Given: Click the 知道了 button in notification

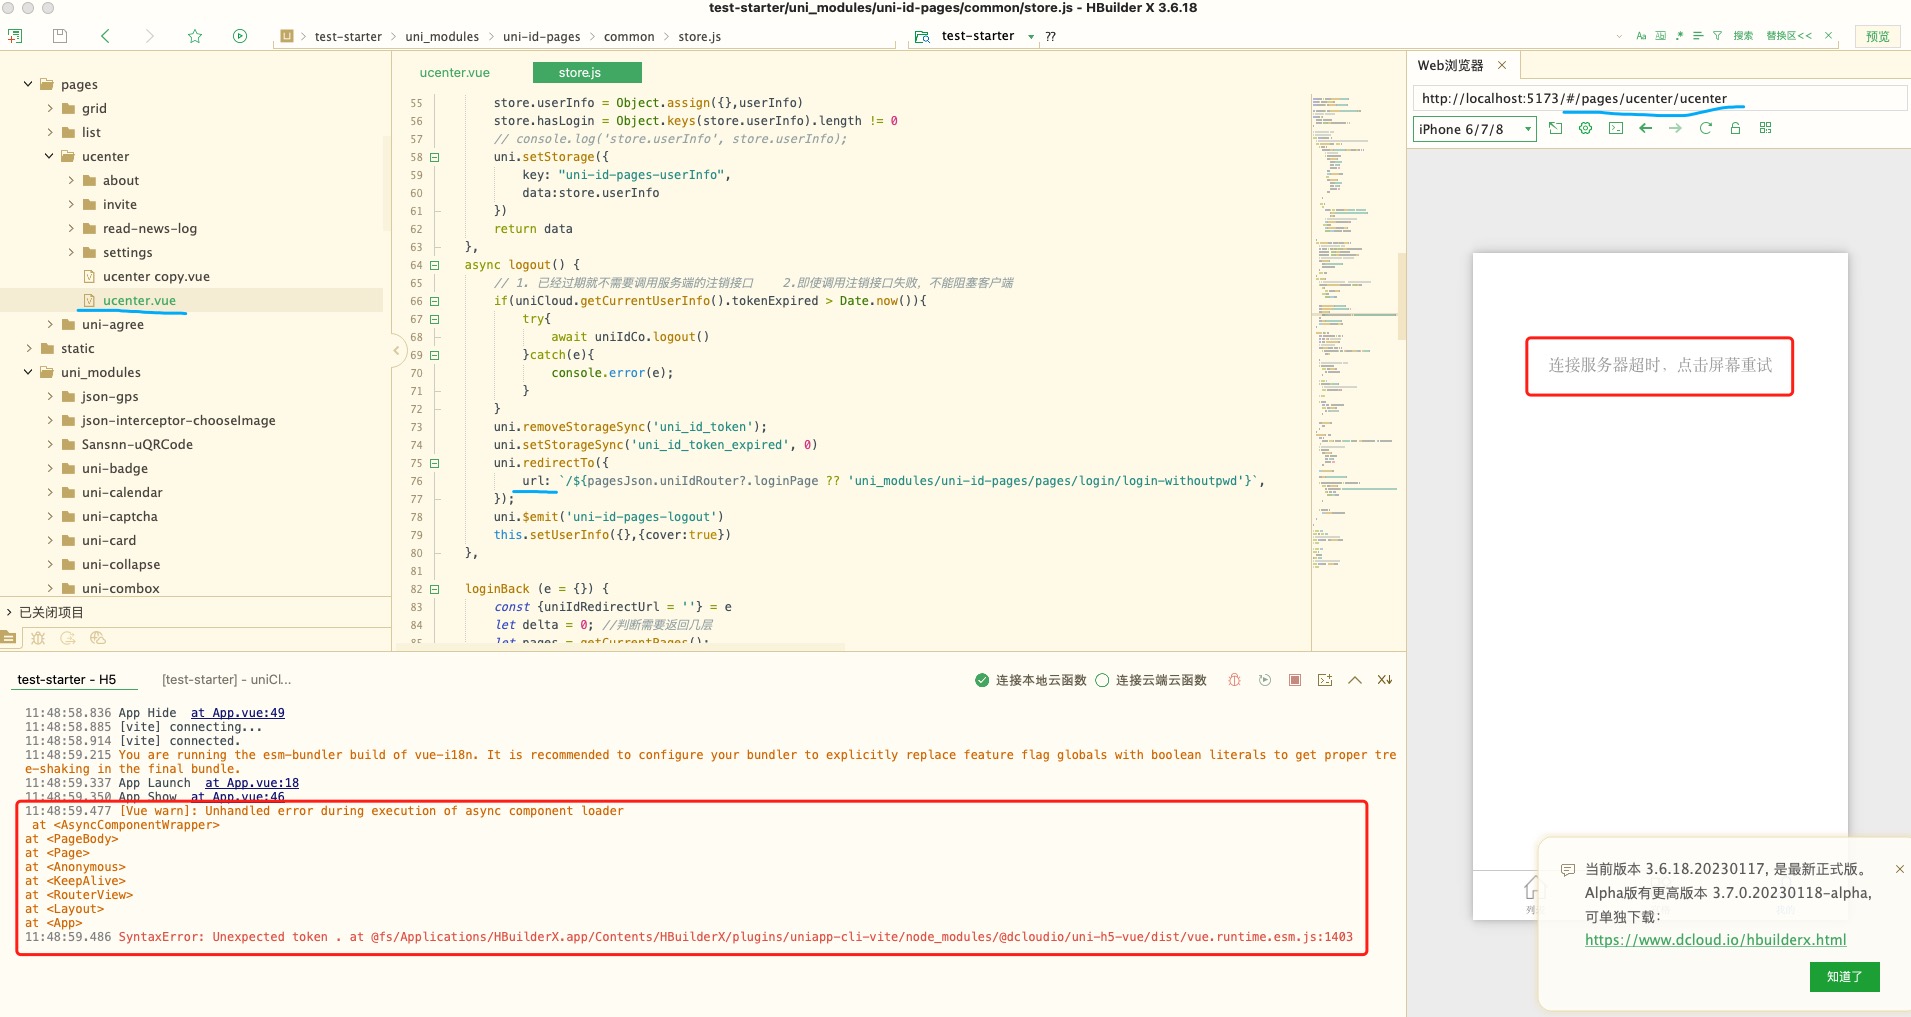Looking at the screenshot, I should 1844,977.
